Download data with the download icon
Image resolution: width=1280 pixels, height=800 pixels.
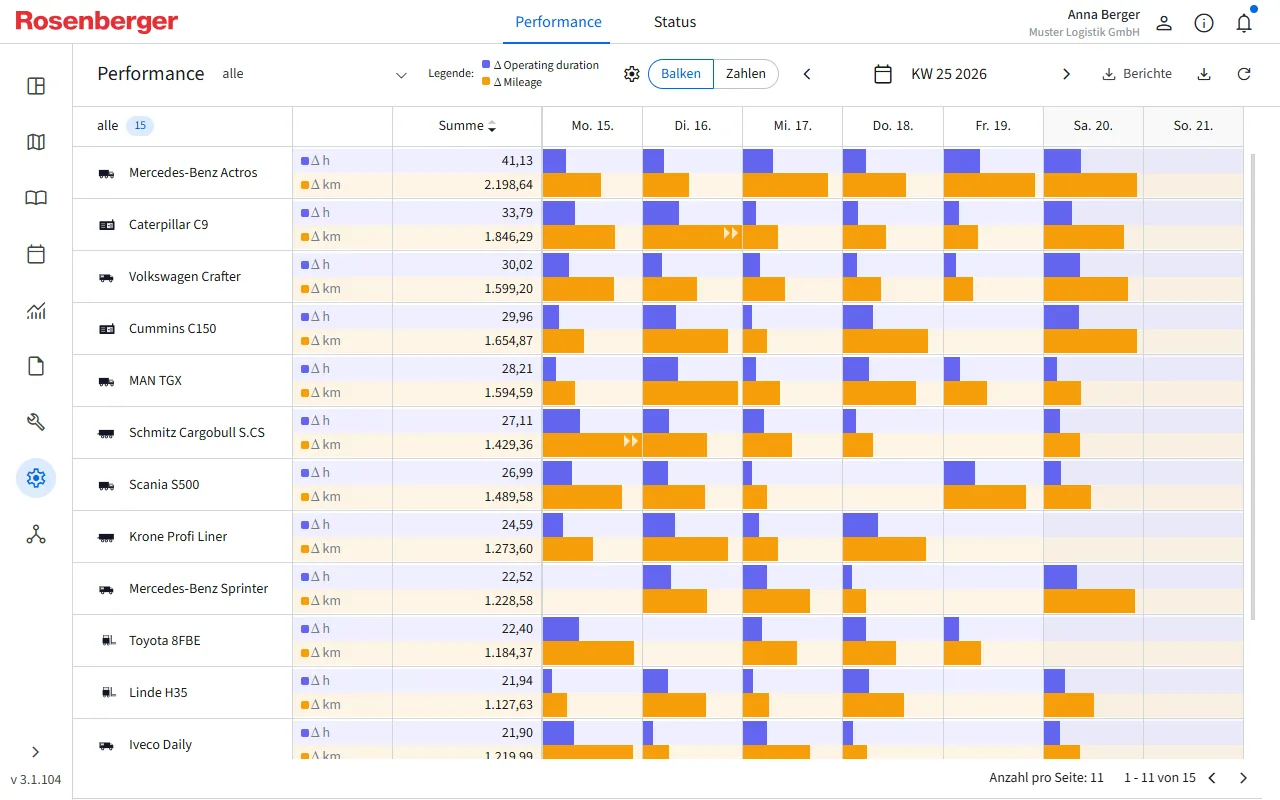tap(1204, 74)
